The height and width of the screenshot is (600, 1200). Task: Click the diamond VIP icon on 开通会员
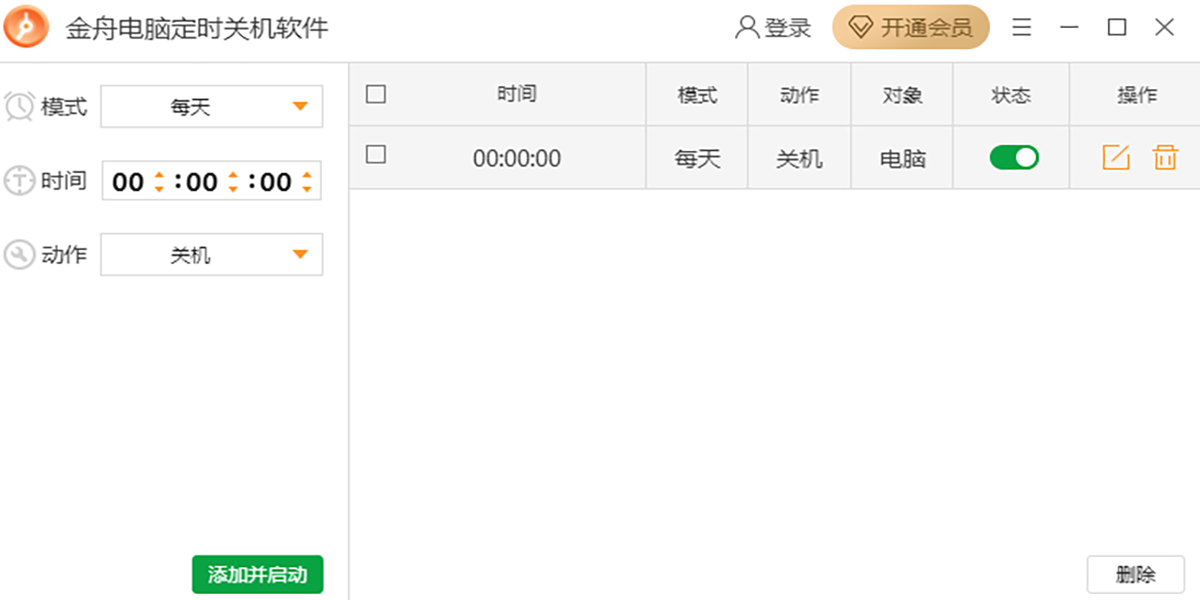click(862, 27)
